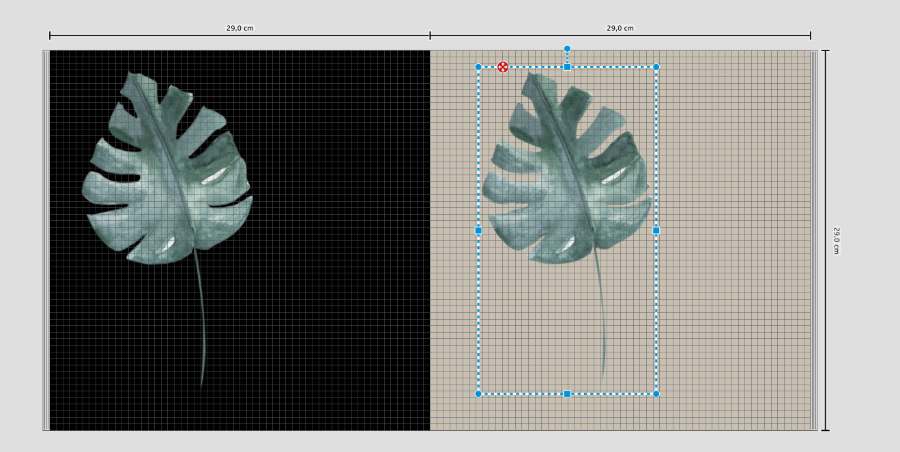Click the striped left edge of the spread
Screen dimensions: 900x452
pyautogui.click(x=46, y=240)
